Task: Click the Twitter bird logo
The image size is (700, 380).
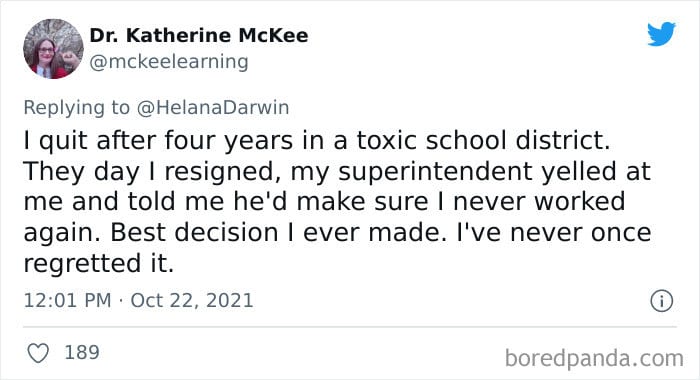Action: (x=662, y=33)
